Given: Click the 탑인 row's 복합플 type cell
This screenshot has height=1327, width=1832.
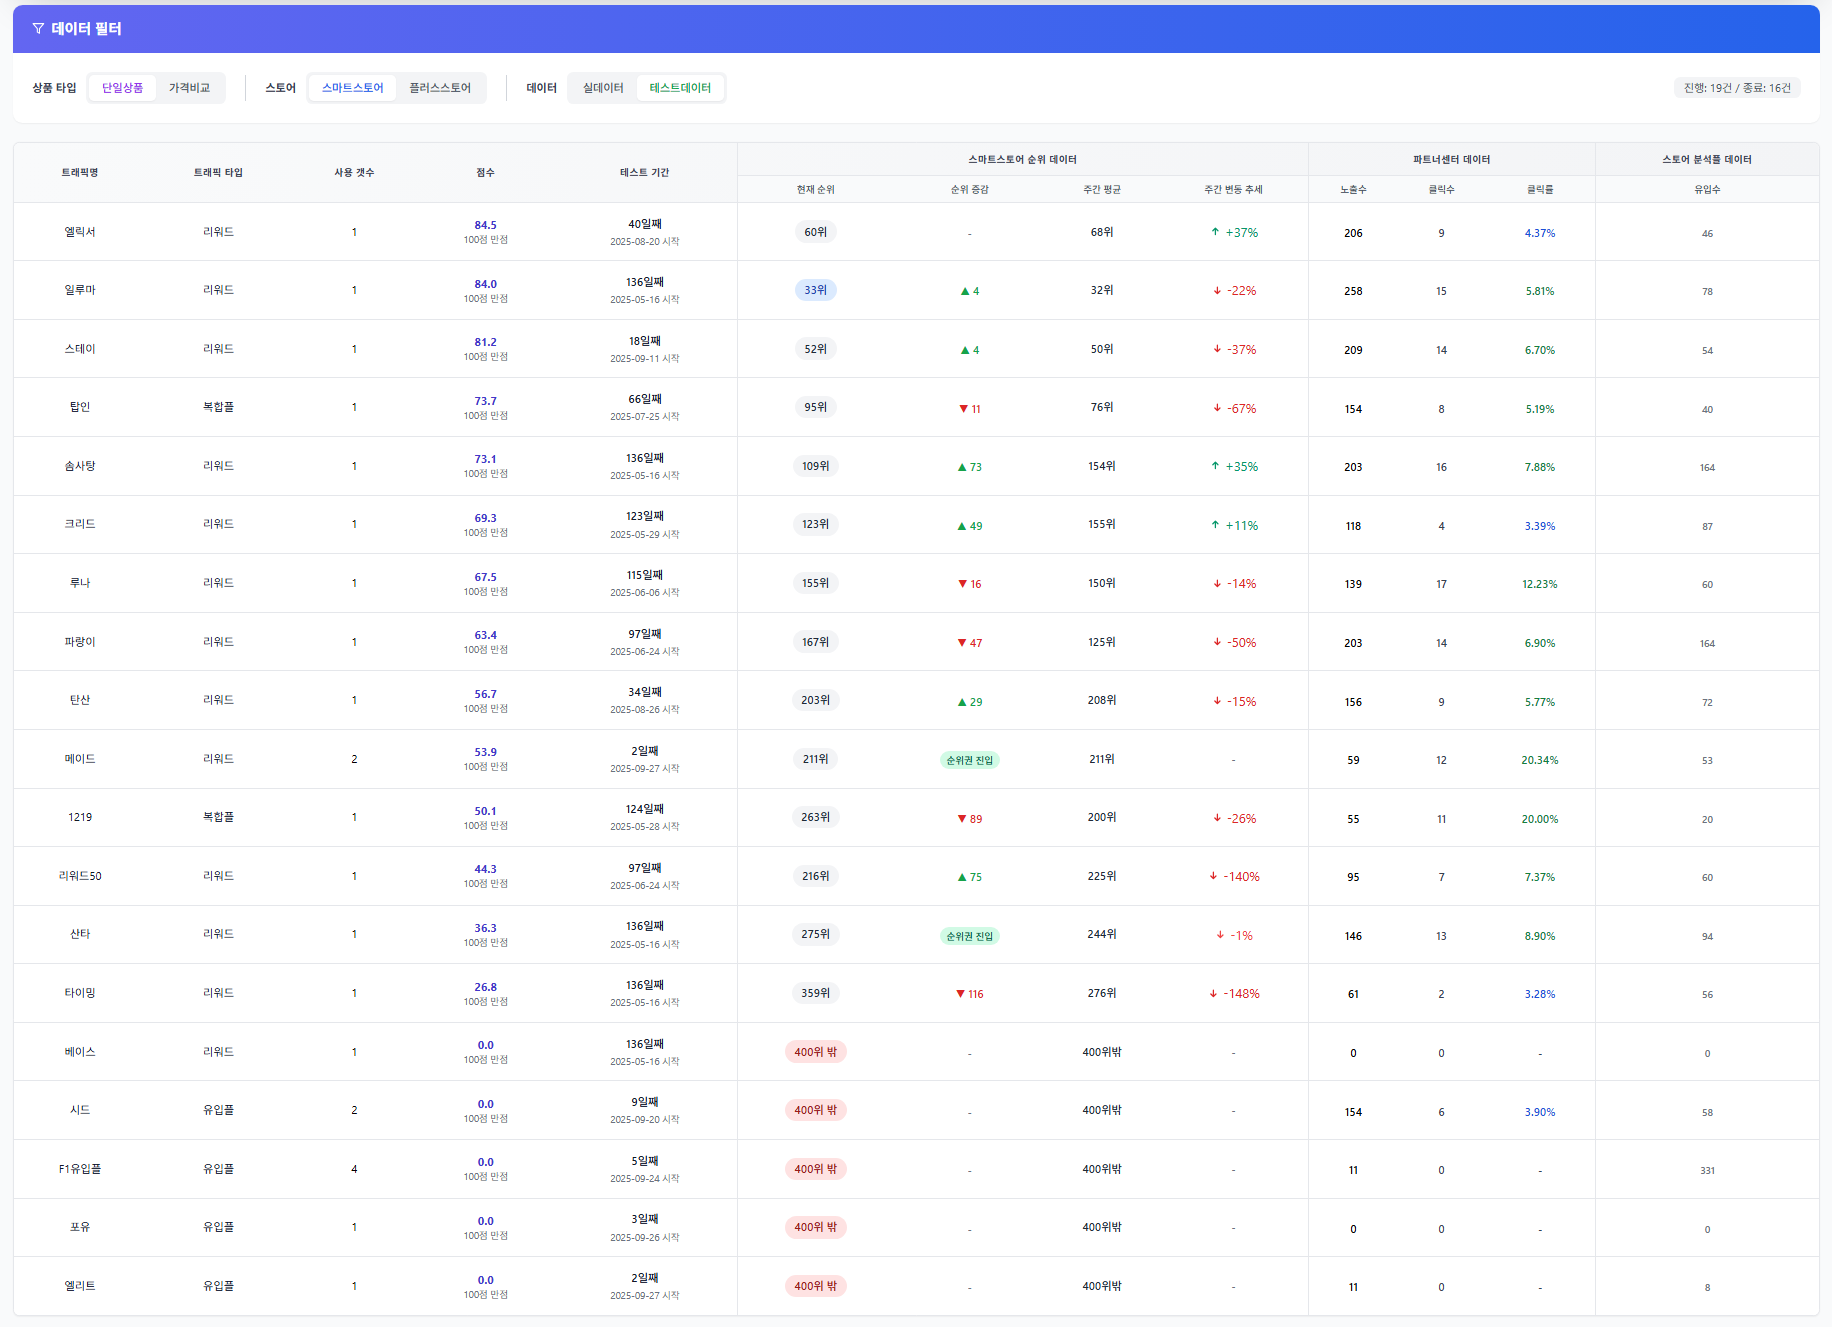Looking at the screenshot, I should [x=218, y=407].
